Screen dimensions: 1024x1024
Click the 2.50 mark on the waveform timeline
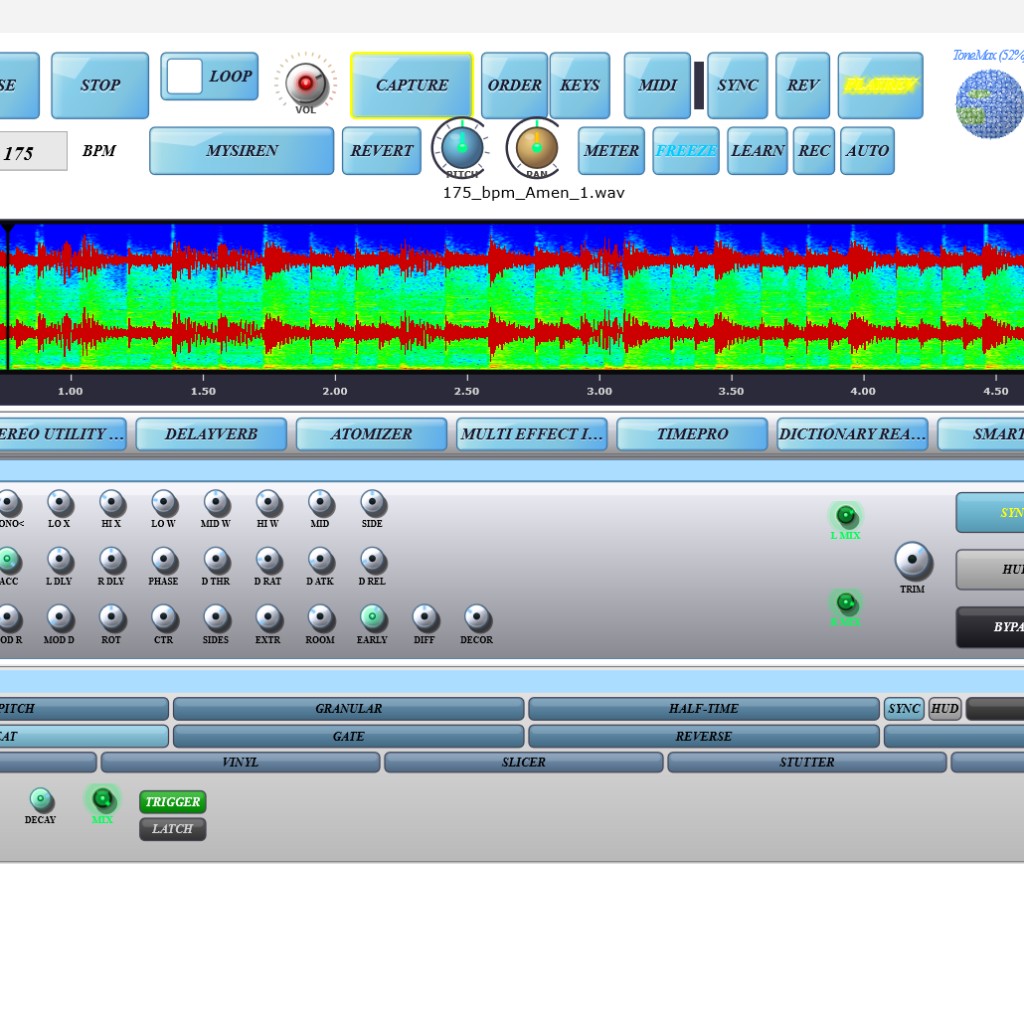tap(467, 390)
